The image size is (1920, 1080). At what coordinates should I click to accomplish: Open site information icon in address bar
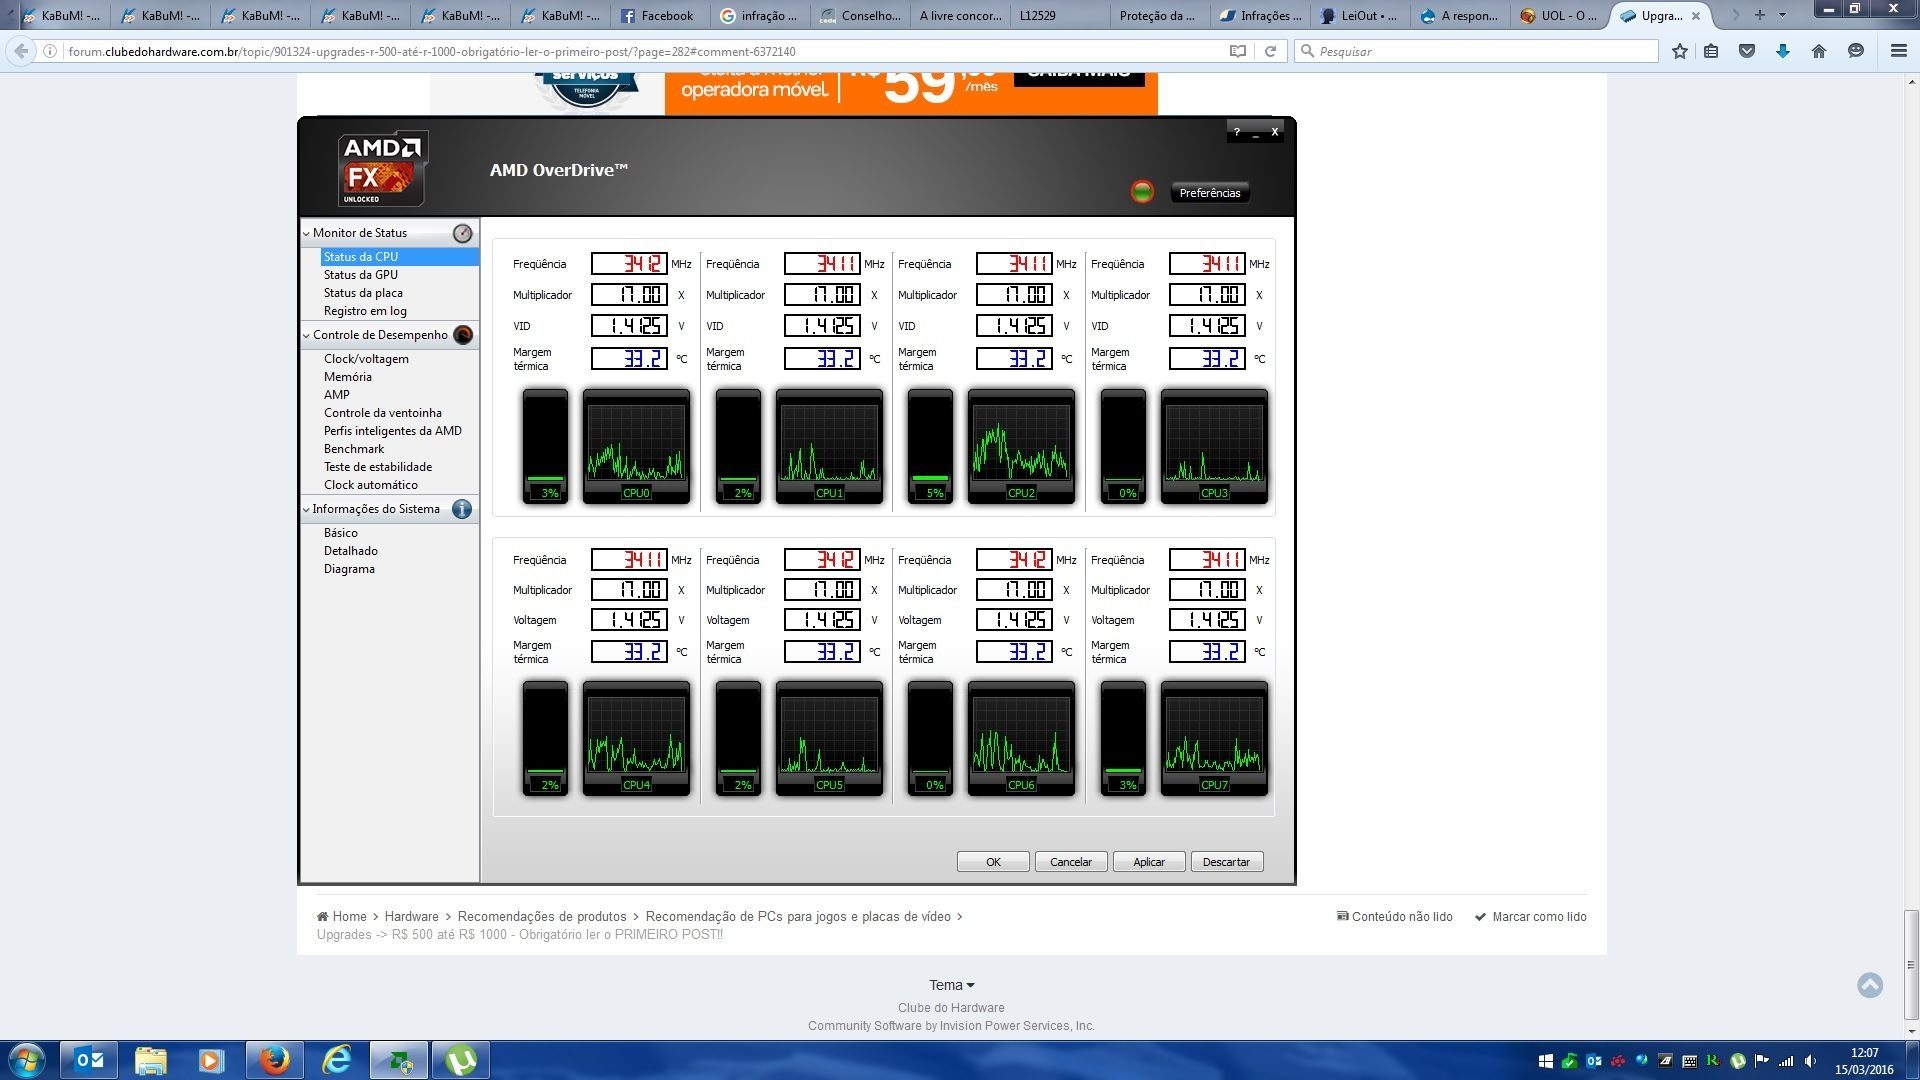[x=50, y=51]
